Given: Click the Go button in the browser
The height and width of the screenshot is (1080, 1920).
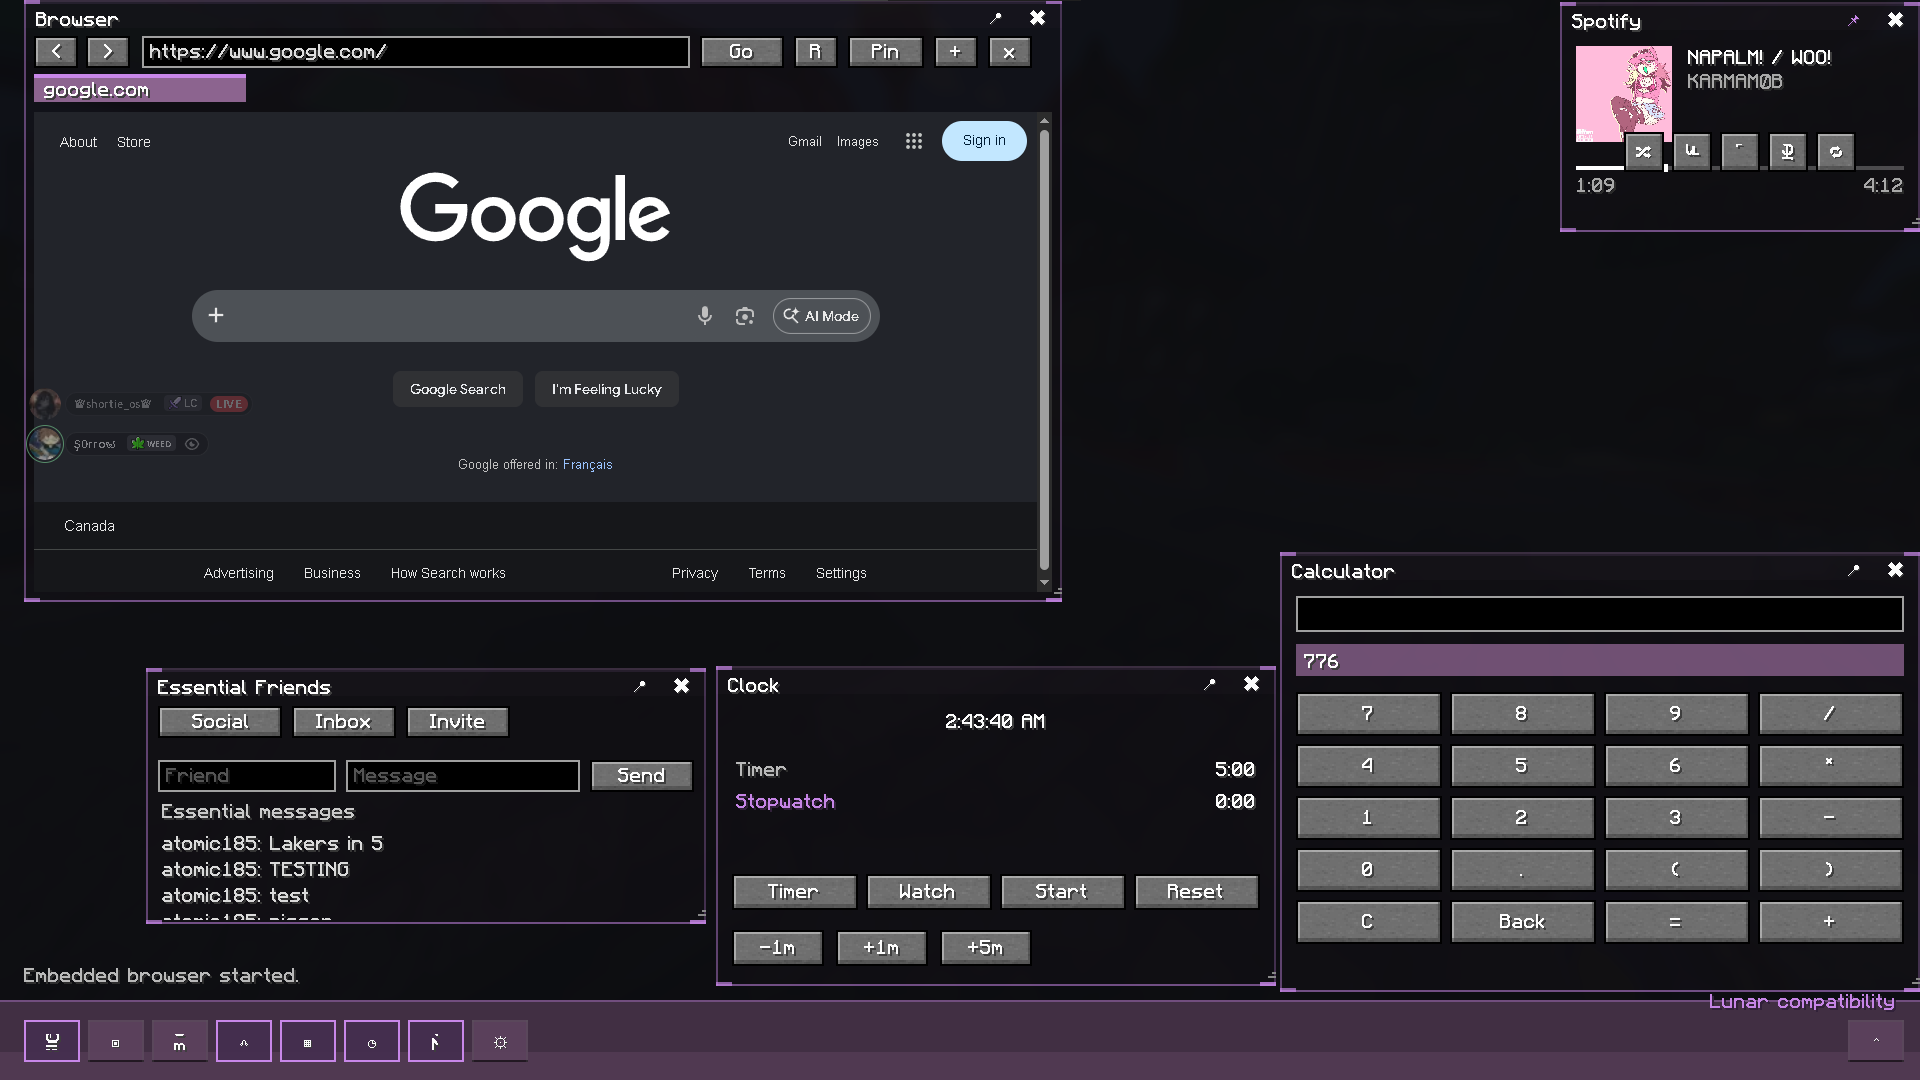Looking at the screenshot, I should 741,52.
